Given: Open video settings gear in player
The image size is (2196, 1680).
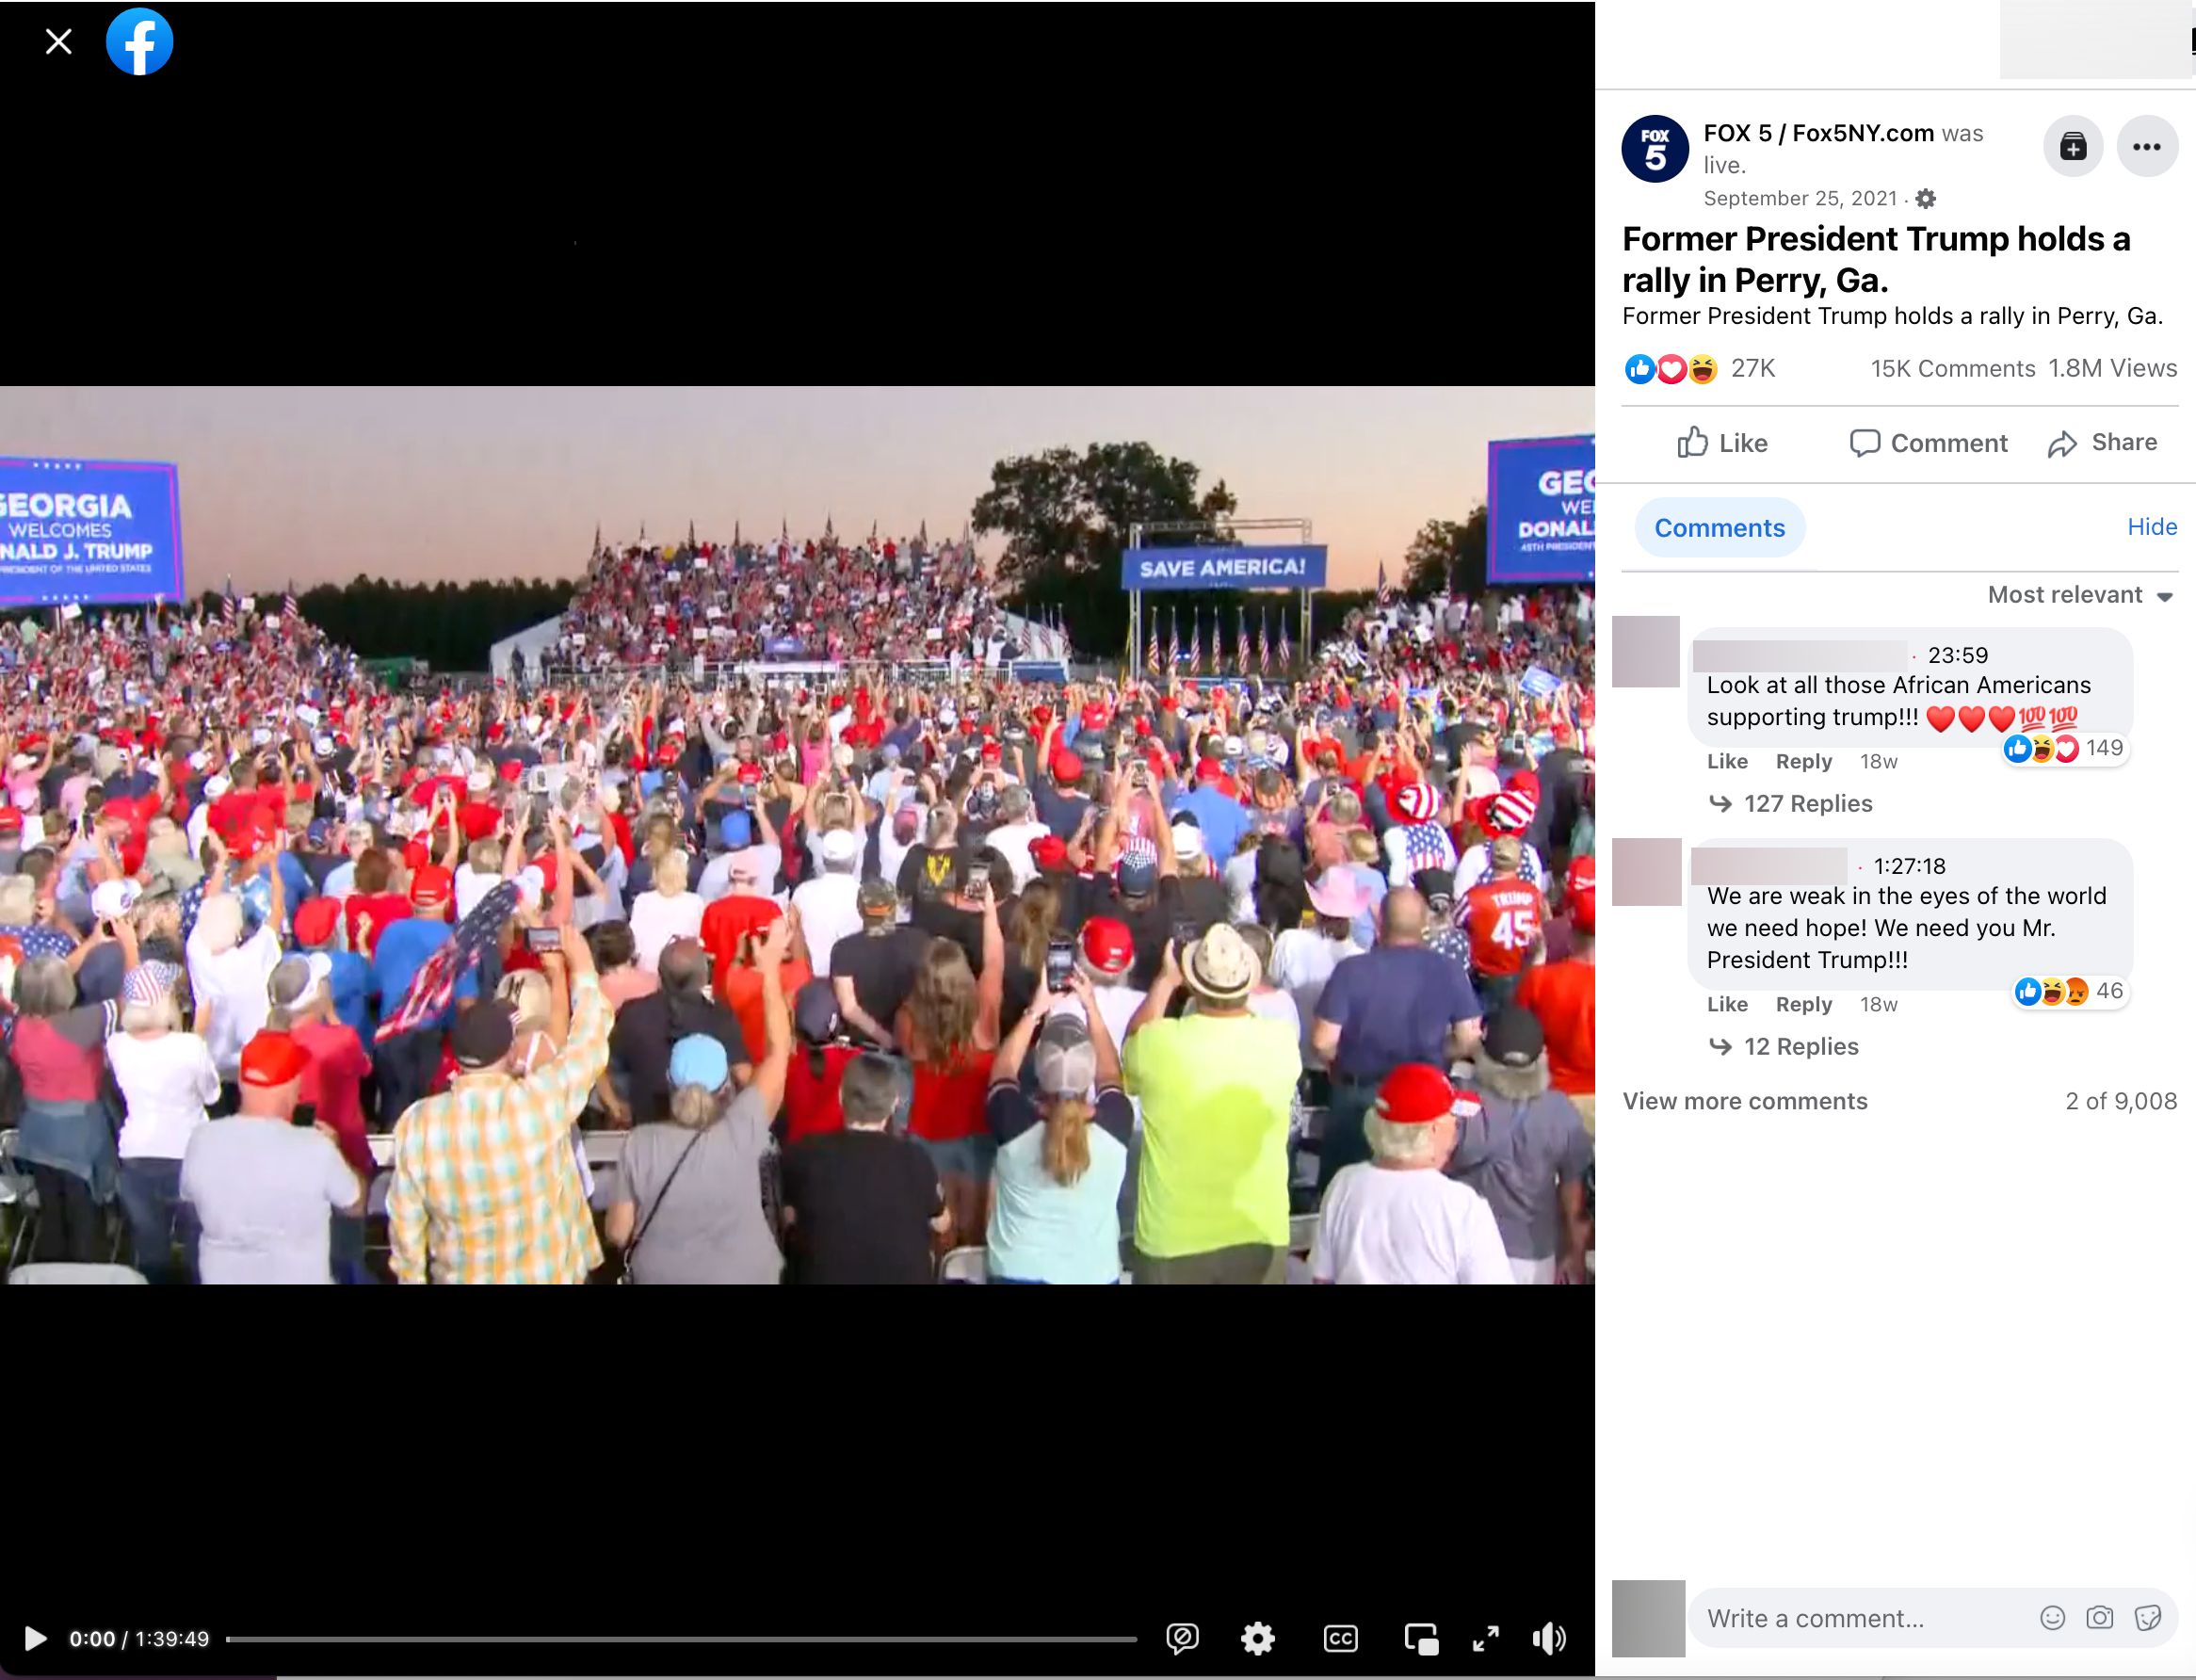Looking at the screenshot, I should pos(1257,1638).
